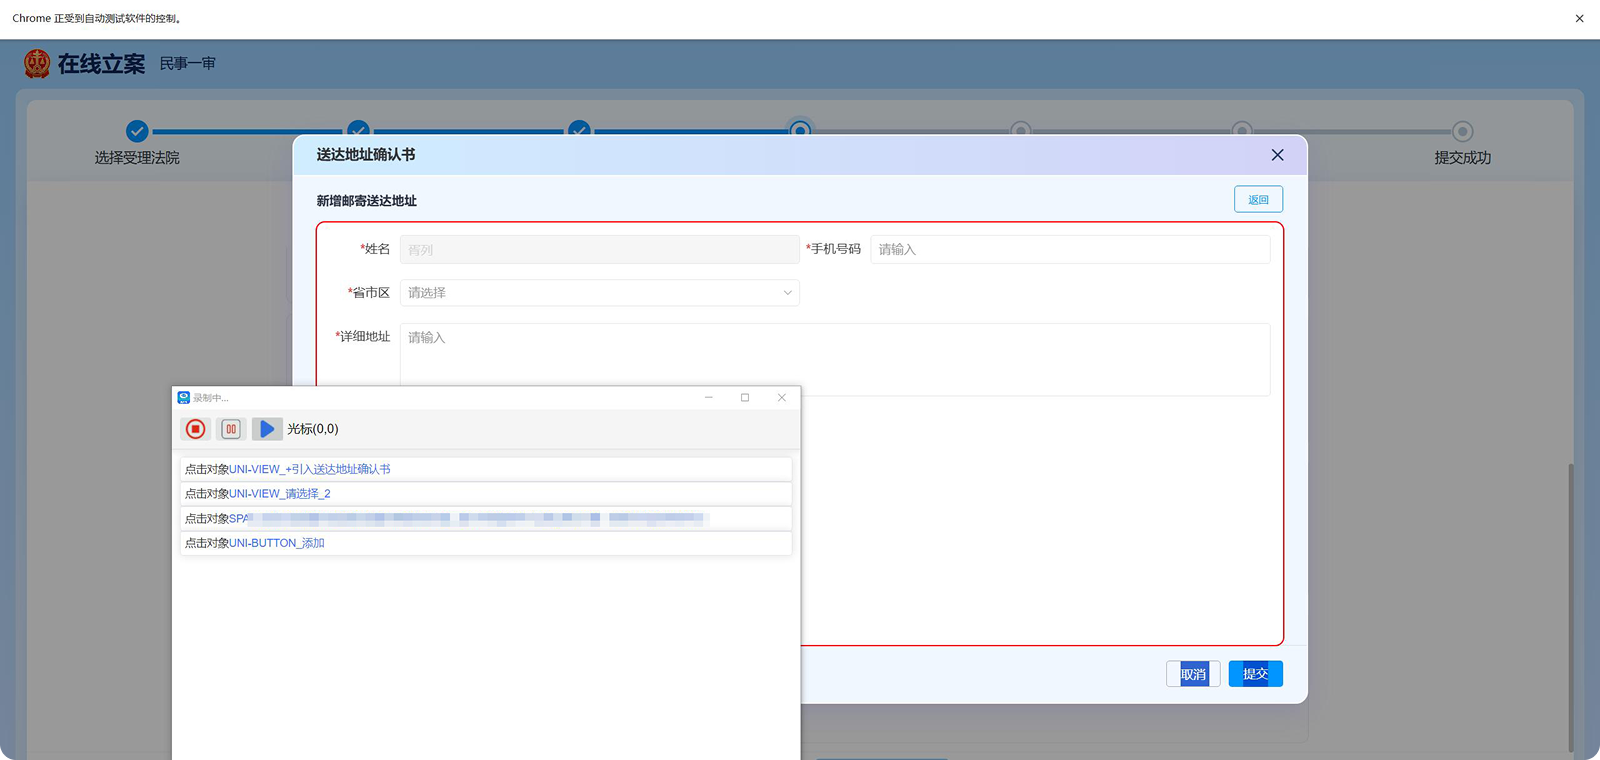The width and height of the screenshot is (1600, 760).
Task: Click the court emblem logo icon
Action: pyautogui.click(x=37, y=64)
